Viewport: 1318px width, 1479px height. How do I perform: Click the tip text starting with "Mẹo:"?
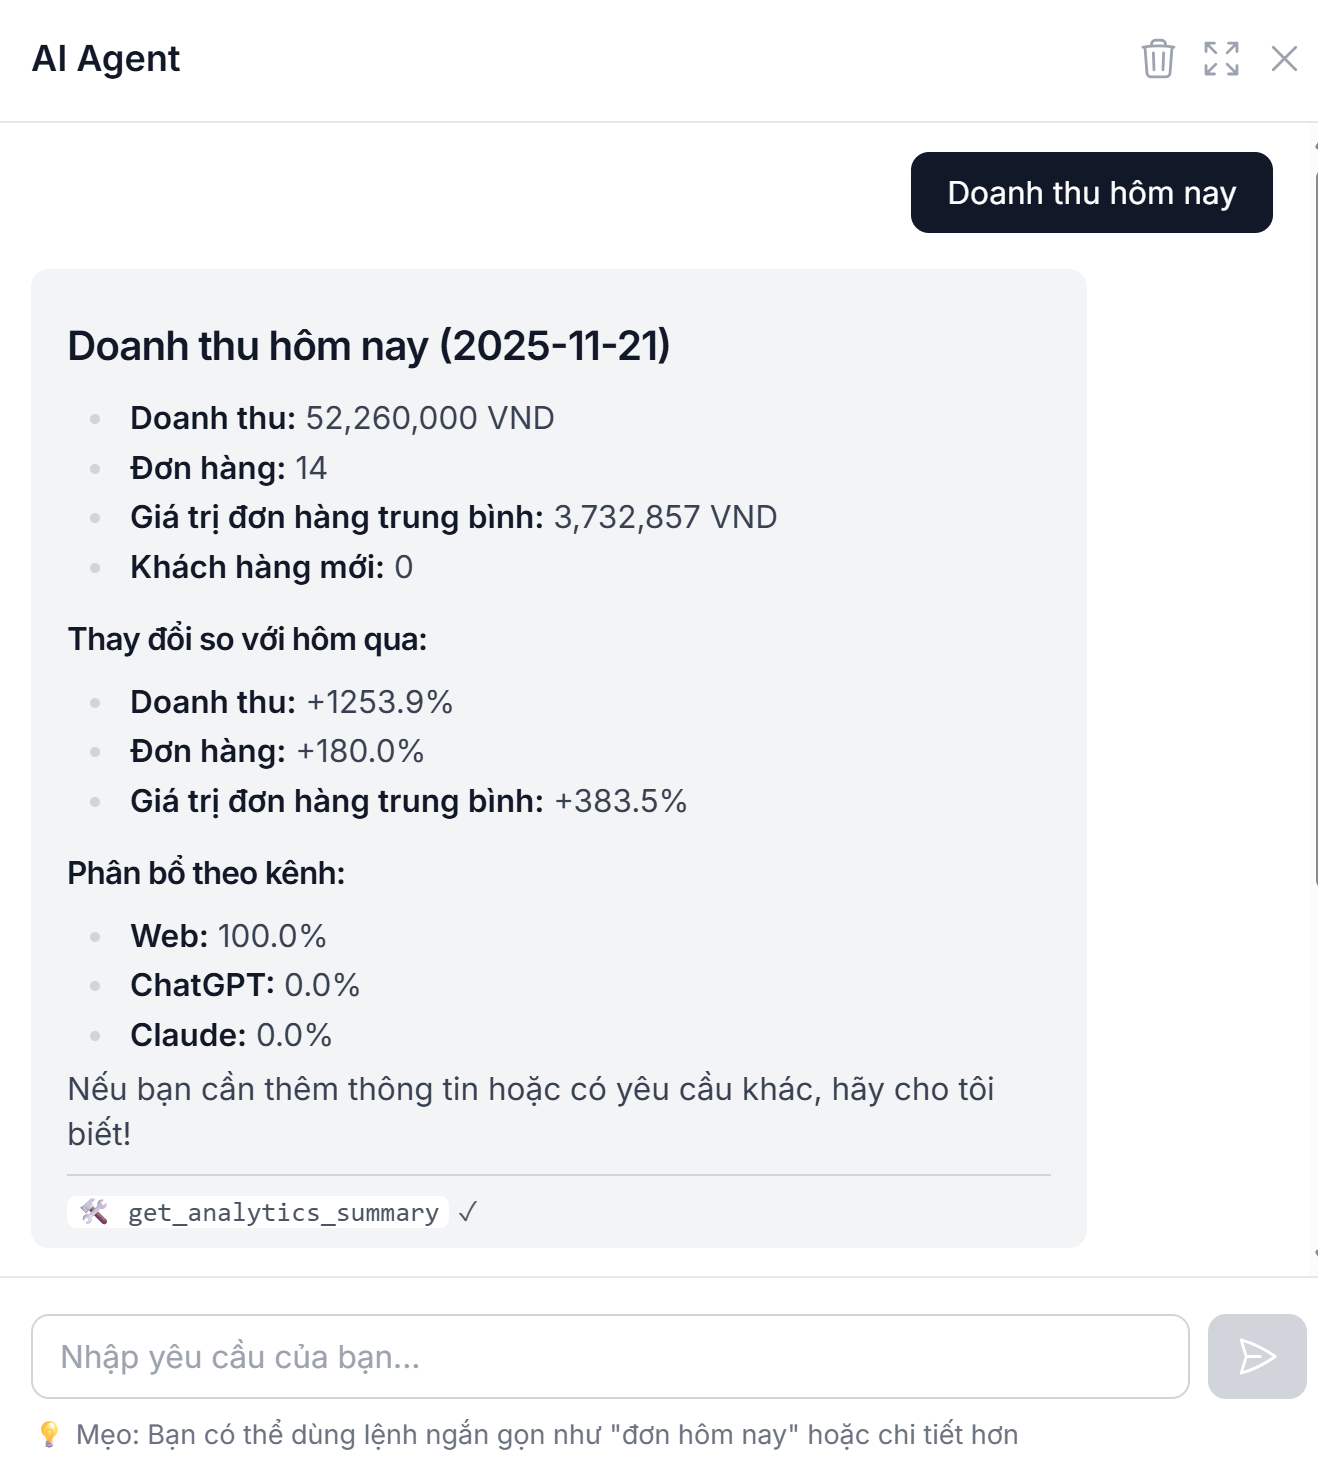coord(546,1434)
